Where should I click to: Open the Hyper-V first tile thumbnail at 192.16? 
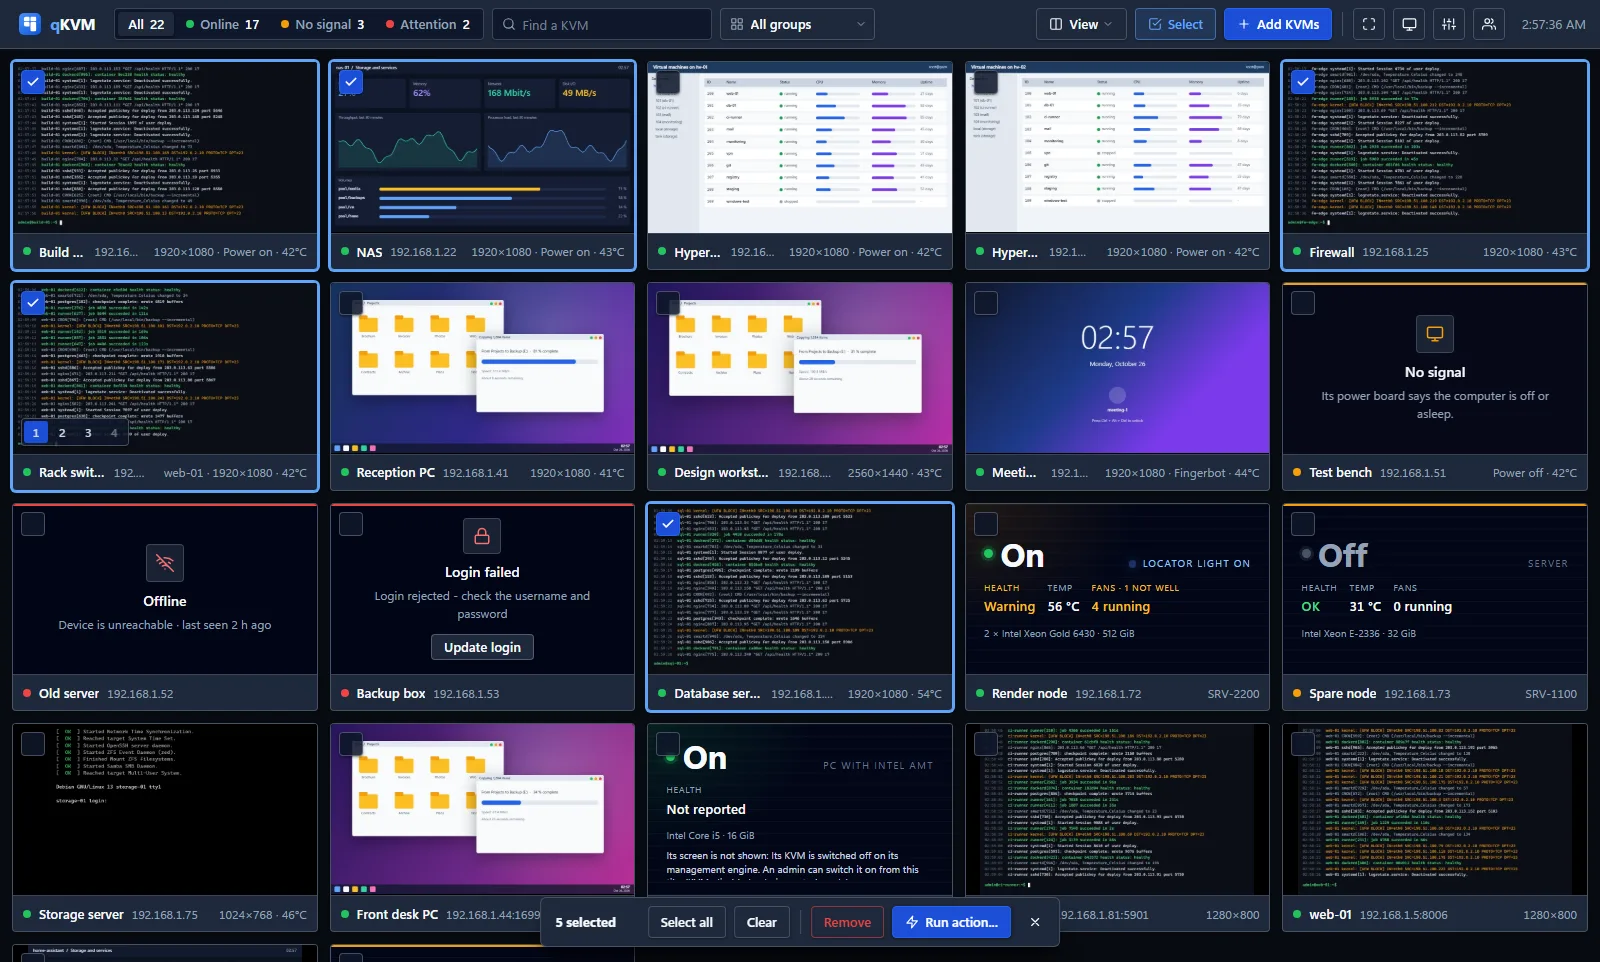(800, 148)
